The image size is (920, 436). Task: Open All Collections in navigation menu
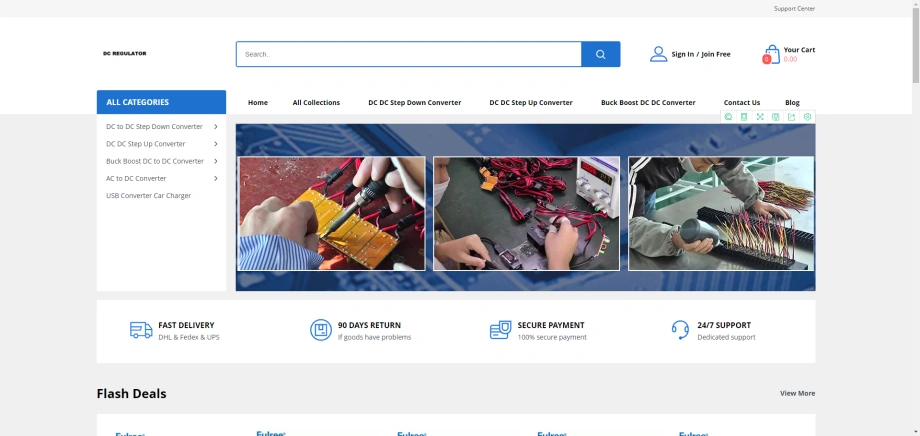coord(316,103)
